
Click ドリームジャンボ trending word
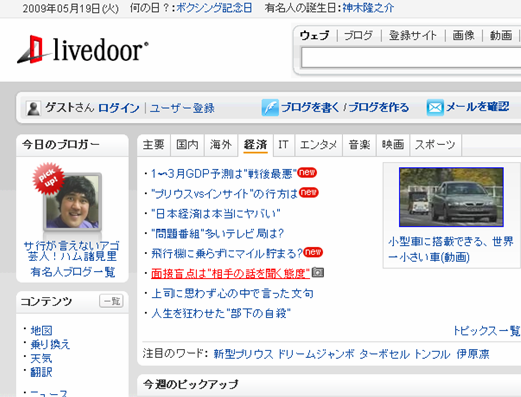coord(316,354)
